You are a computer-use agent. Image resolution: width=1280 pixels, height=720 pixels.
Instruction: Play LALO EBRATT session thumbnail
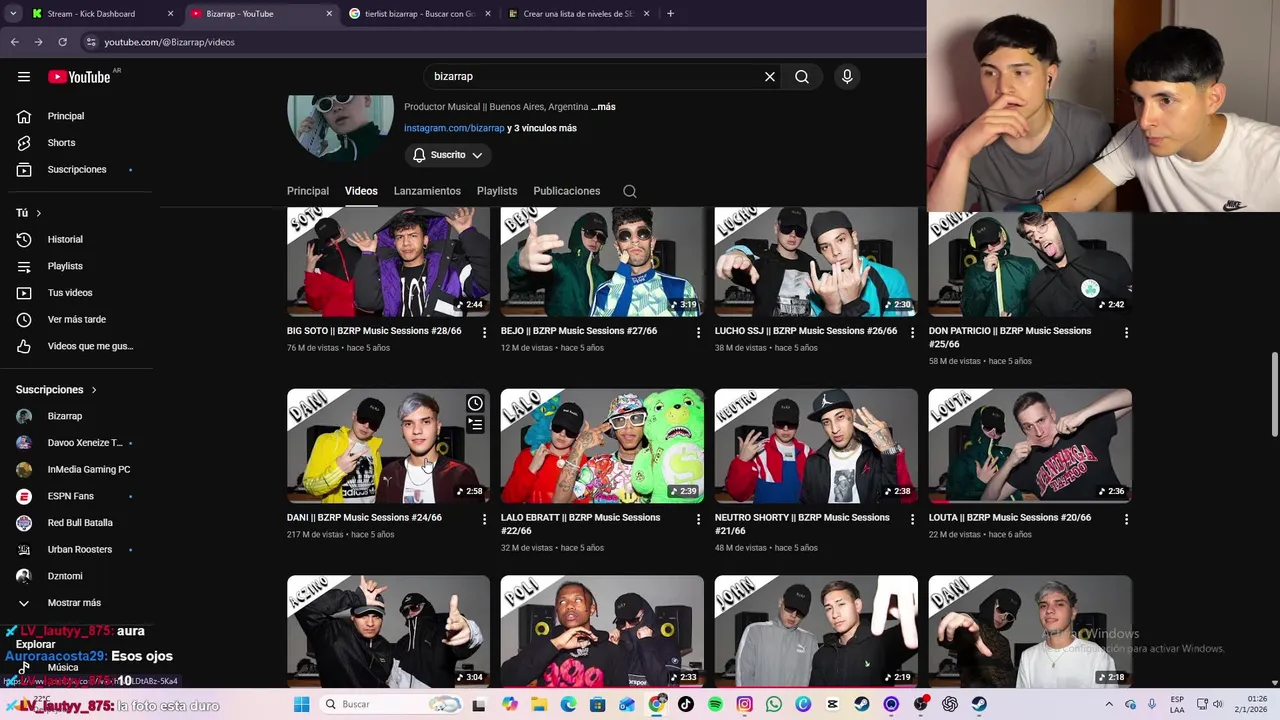602,446
